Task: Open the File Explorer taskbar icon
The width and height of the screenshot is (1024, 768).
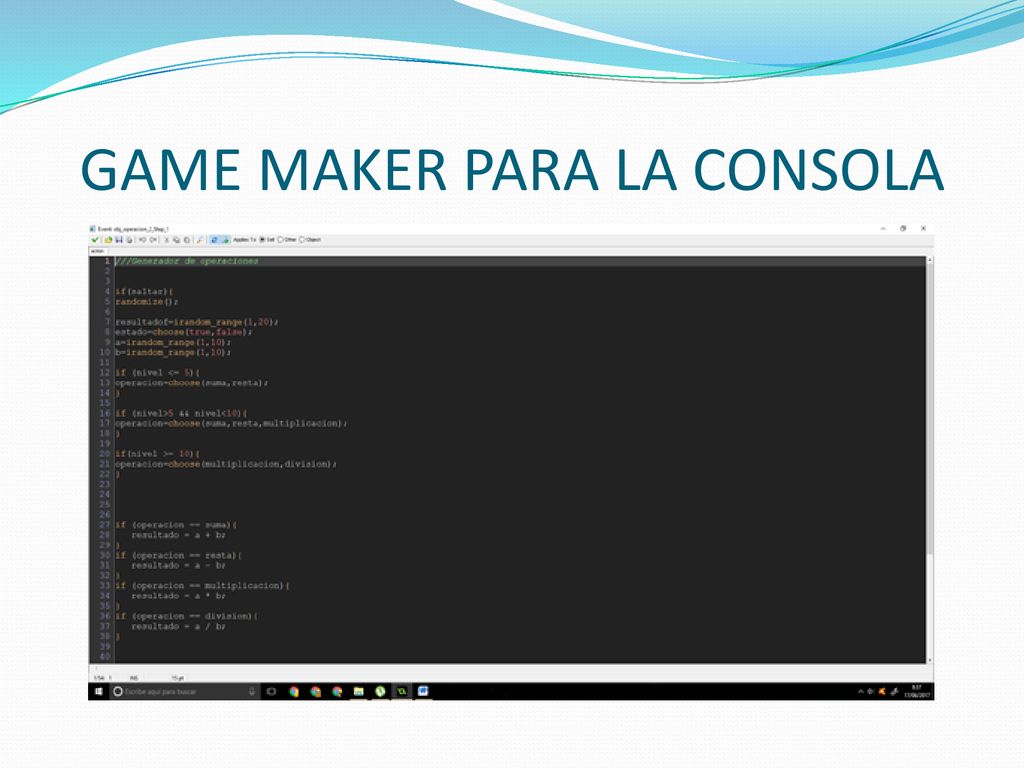Action: (x=359, y=692)
